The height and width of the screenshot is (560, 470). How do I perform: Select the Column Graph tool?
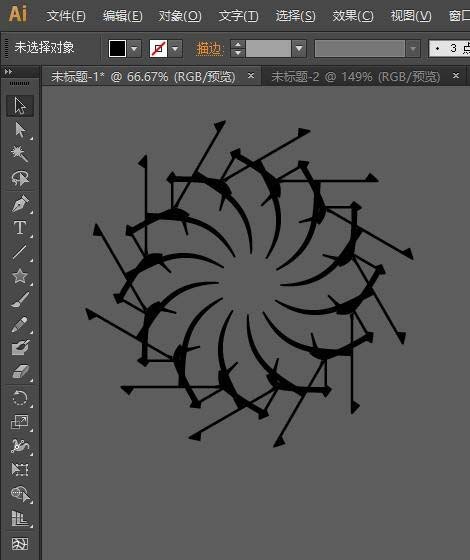tap(20, 519)
